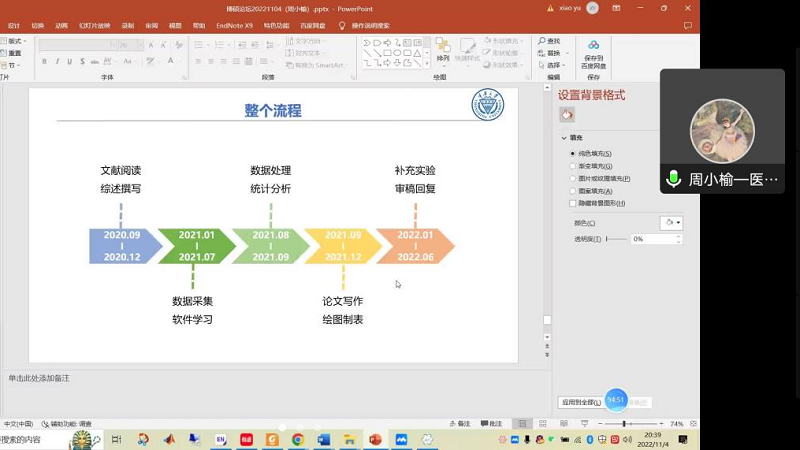This screenshot has height=450, width=800.
Task: Click the Reset (重置) slide button
Action: 12,53
